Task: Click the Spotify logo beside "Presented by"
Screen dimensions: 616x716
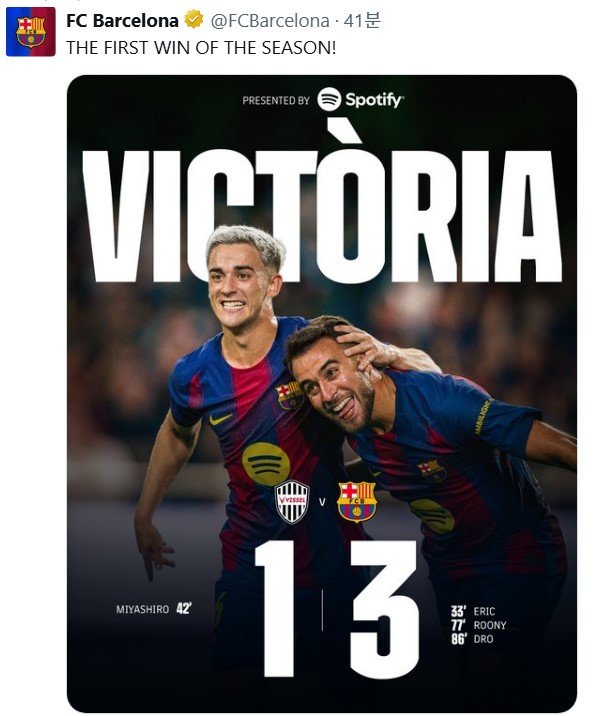Action: click(360, 99)
